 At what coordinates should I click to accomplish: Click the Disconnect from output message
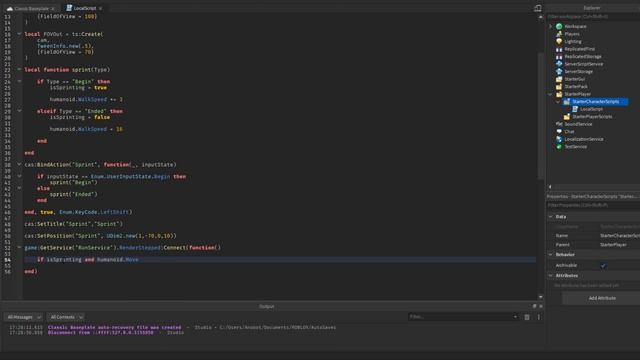[x=101, y=333]
